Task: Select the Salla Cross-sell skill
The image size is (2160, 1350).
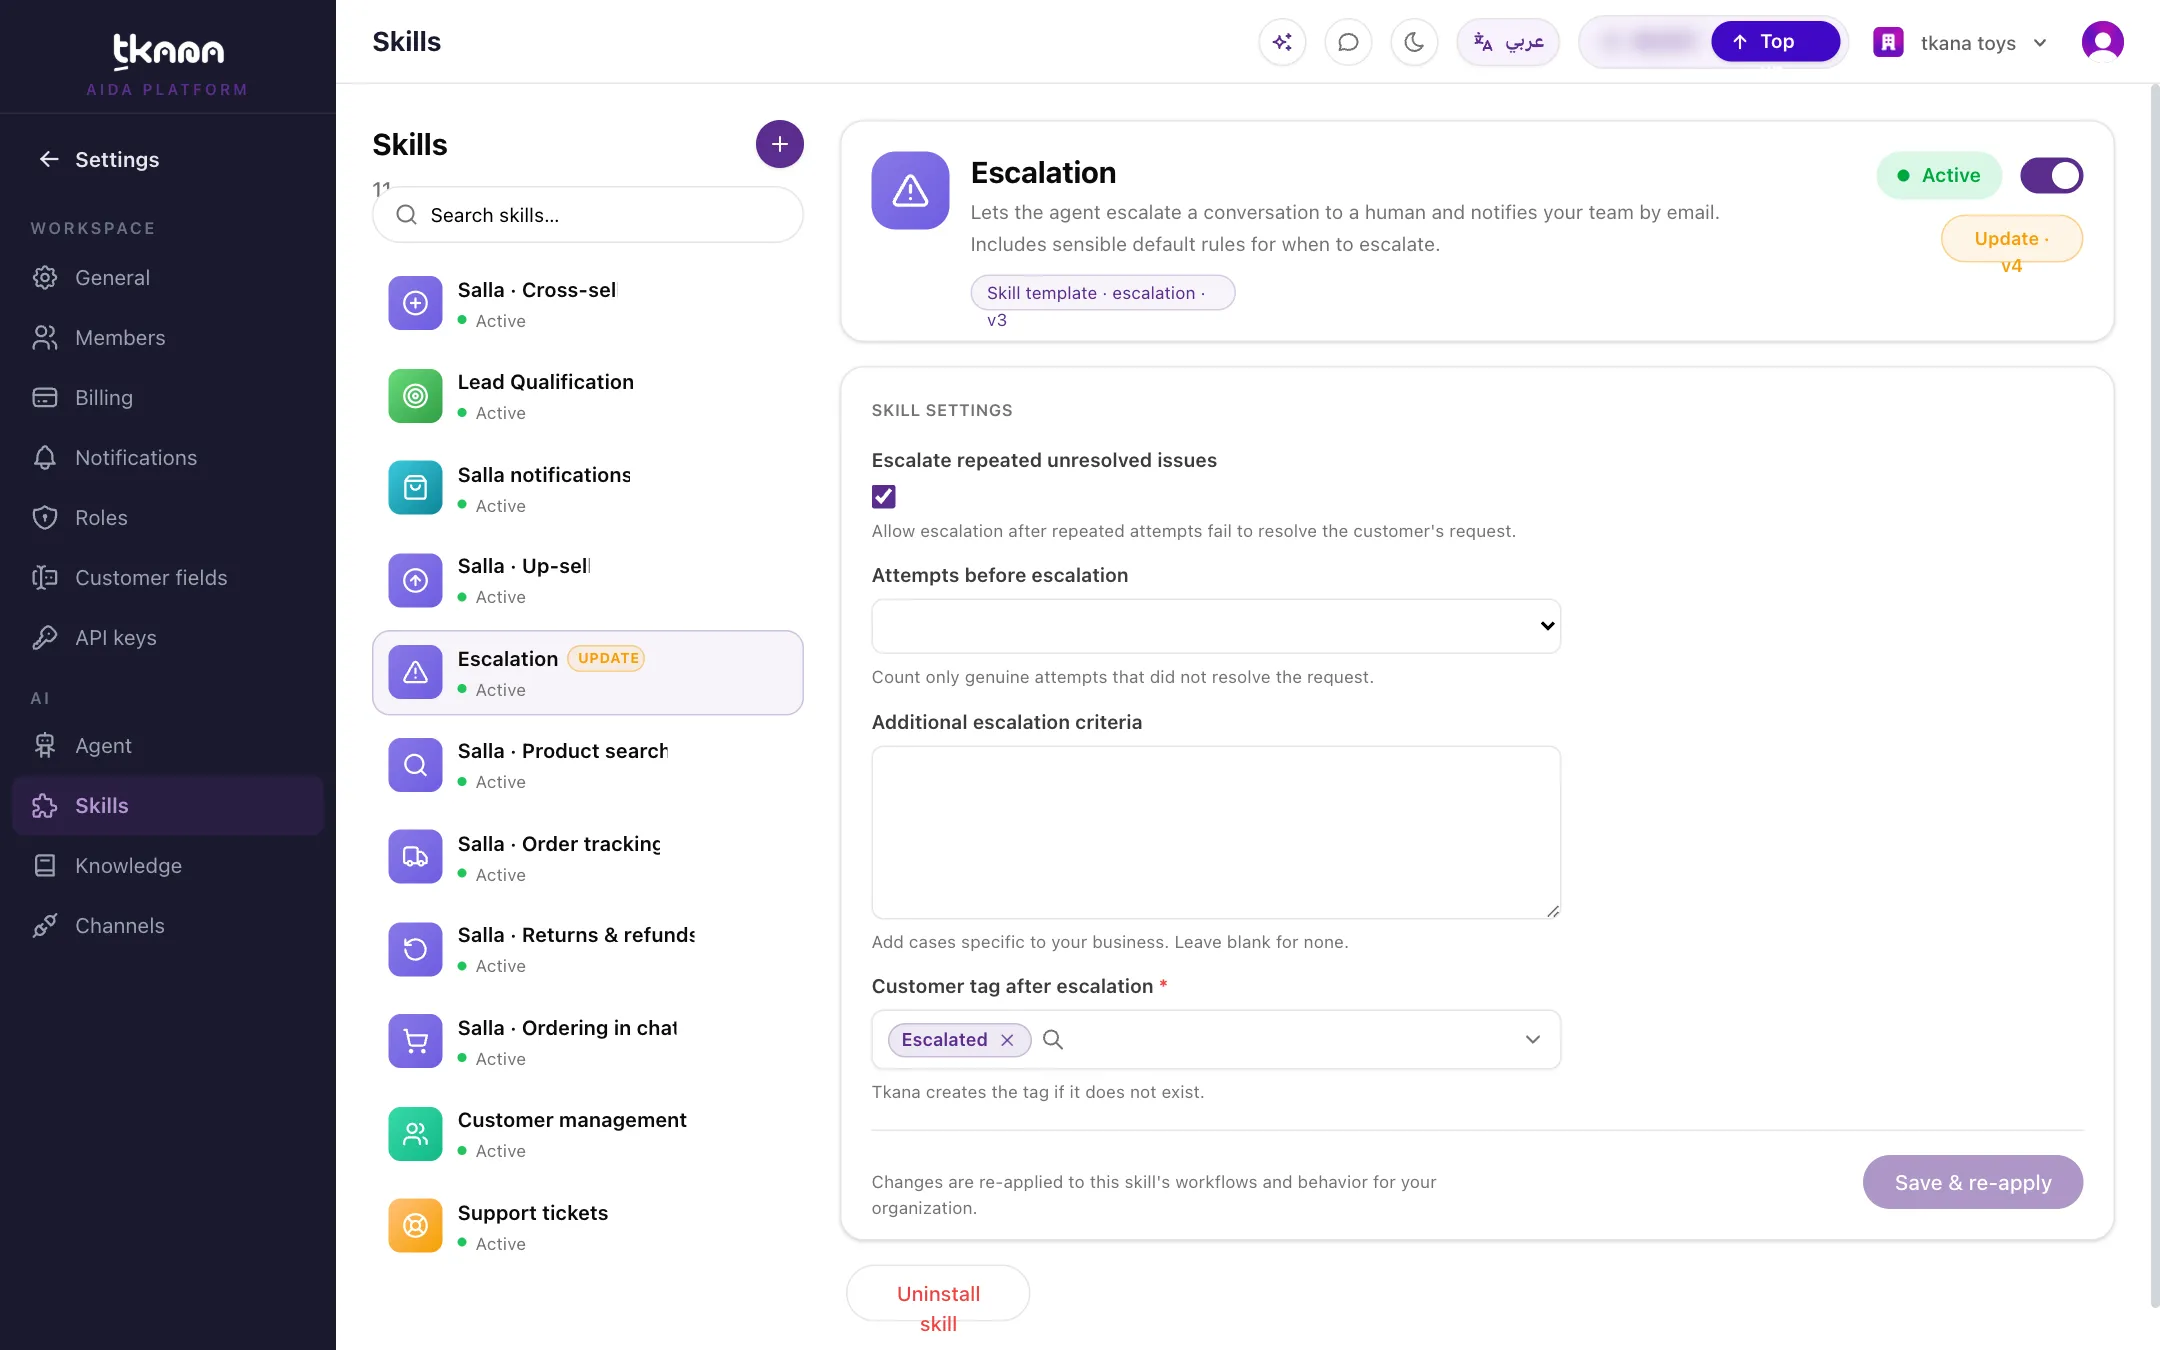Action: [x=588, y=304]
